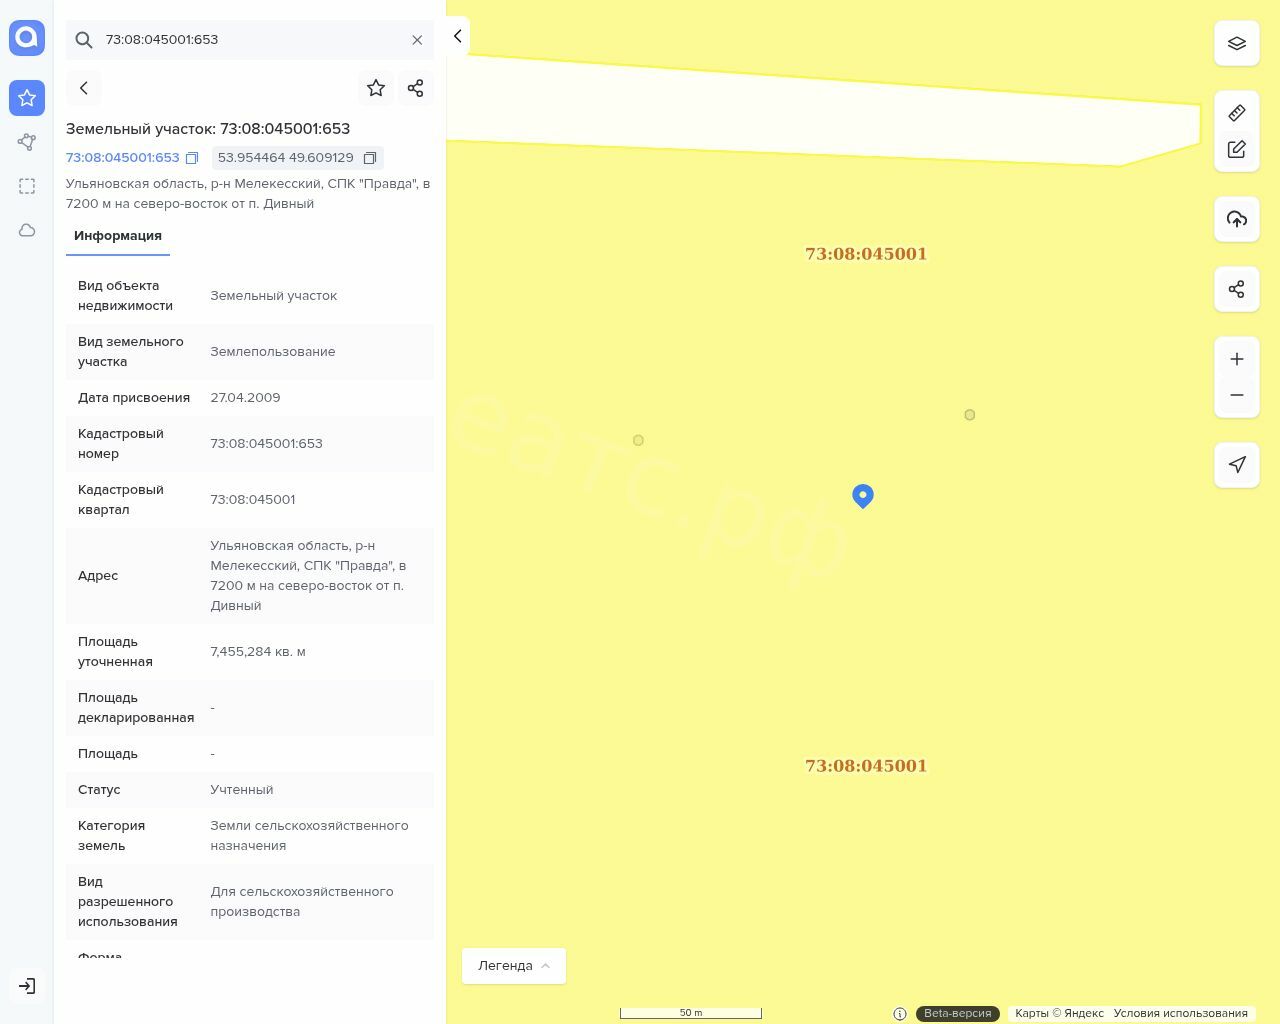Add parcel to favorites with star
This screenshot has width=1280, height=1024.
[x=376, y=88]
